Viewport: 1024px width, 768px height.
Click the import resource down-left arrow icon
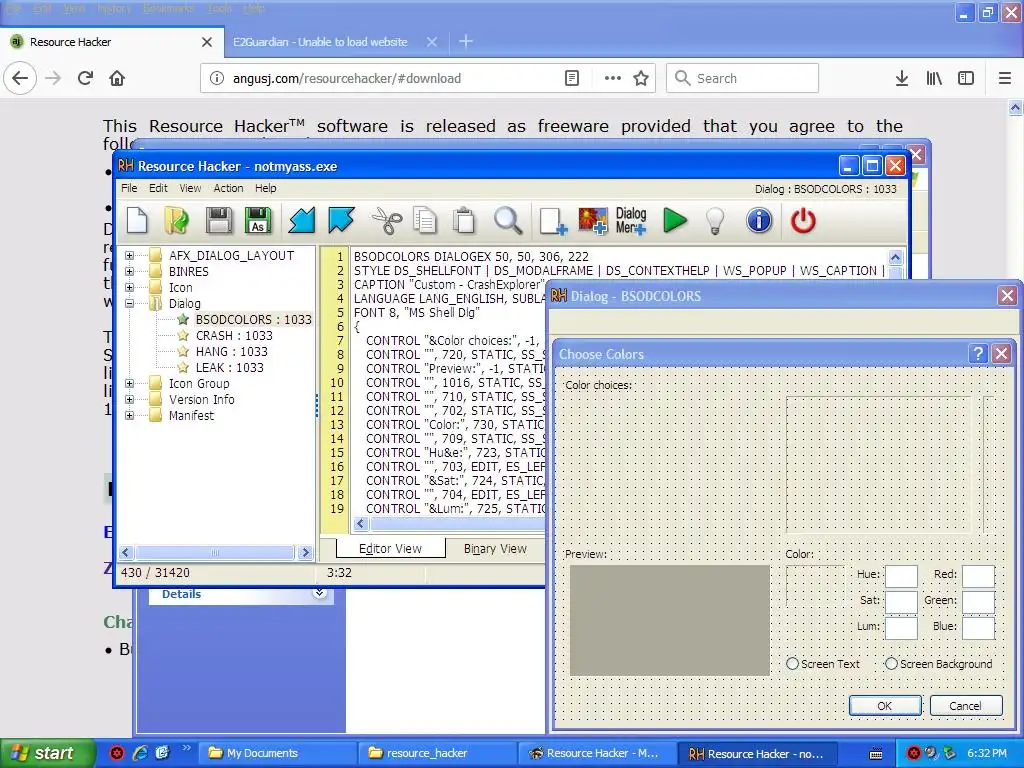(302, 221)
